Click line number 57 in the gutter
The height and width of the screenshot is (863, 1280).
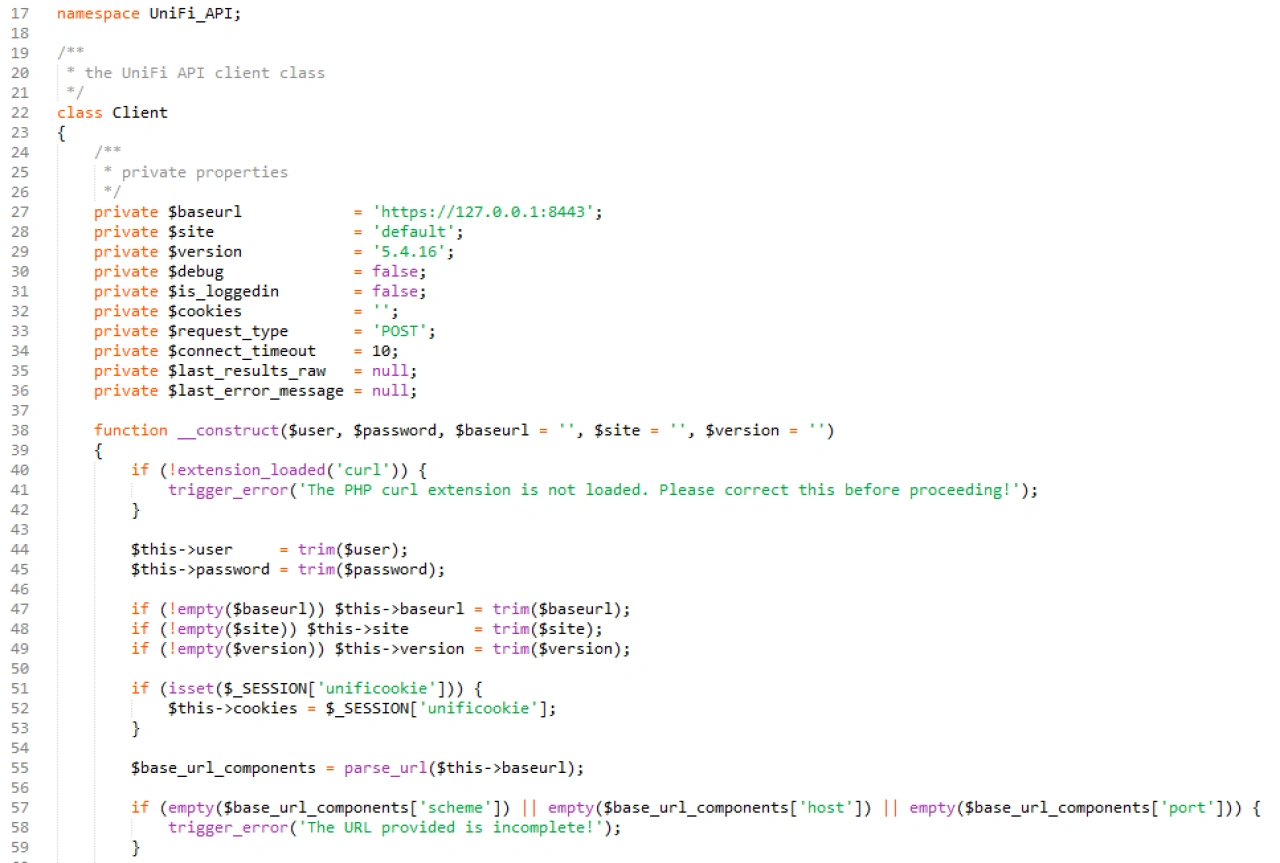click(x=20, y=807)
